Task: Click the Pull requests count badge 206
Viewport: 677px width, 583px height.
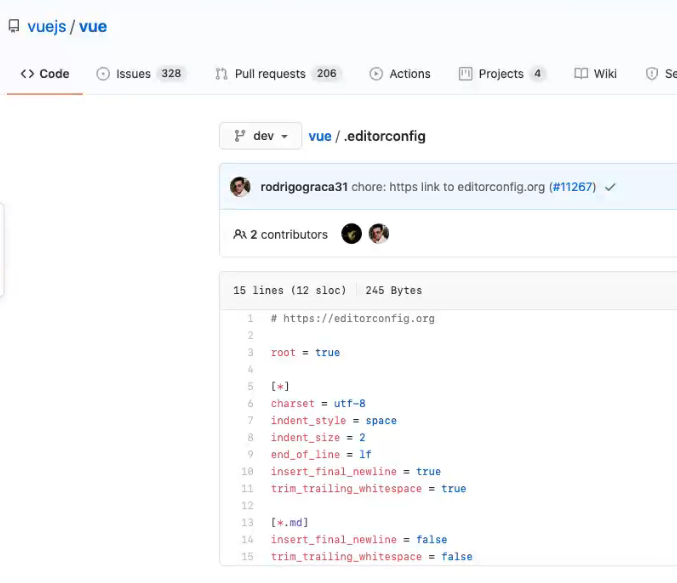Action: 326,73
